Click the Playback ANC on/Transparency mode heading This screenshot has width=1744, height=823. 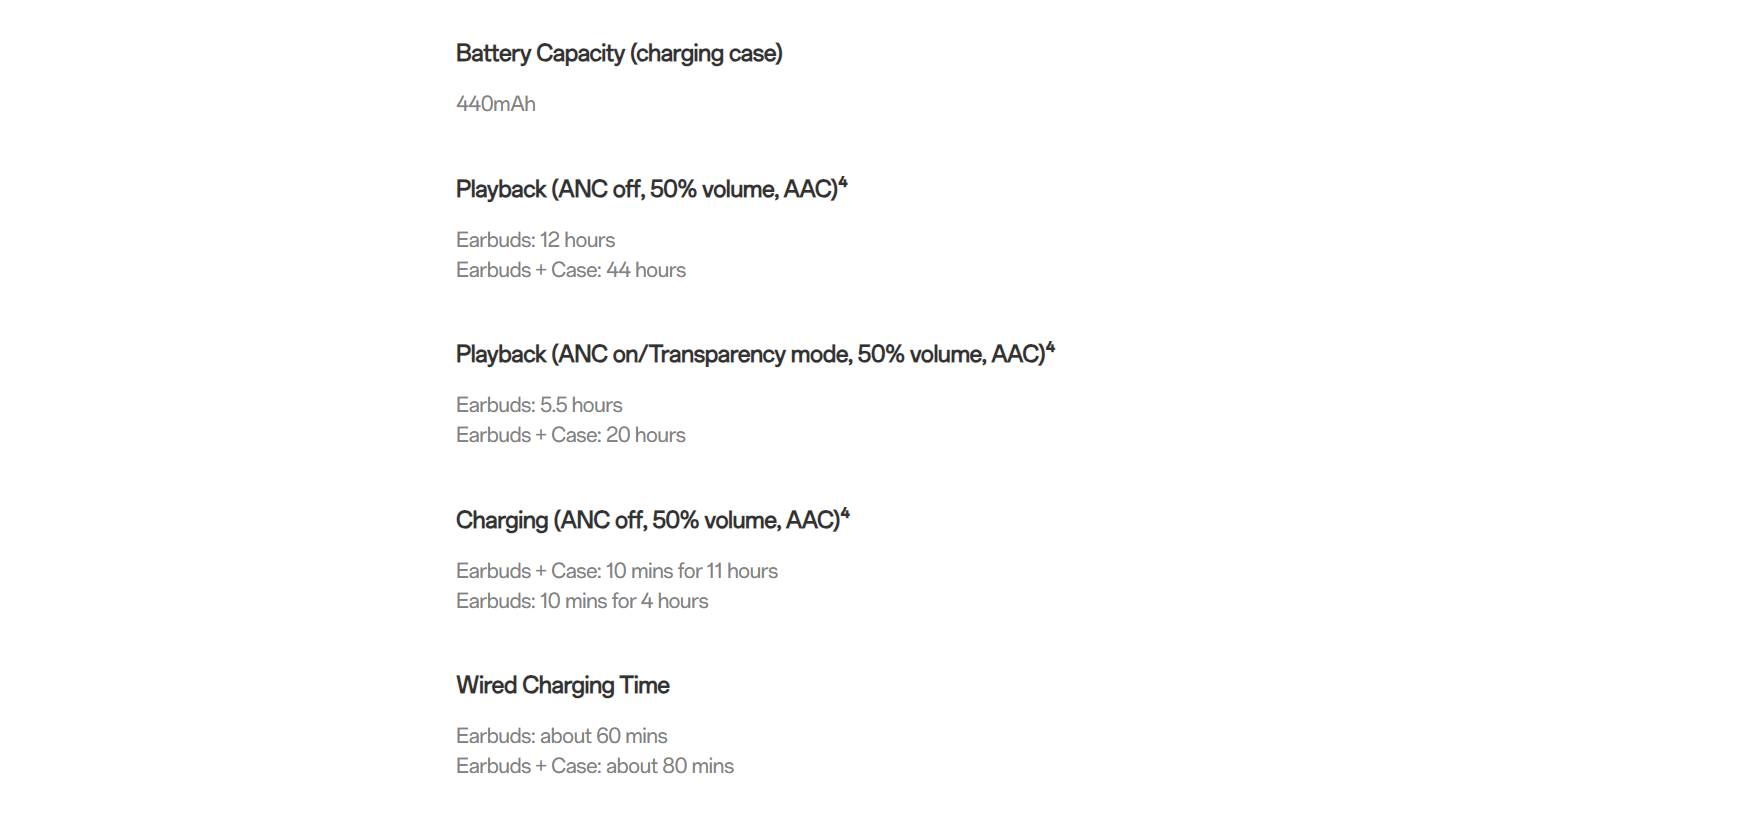click(755, 354)
